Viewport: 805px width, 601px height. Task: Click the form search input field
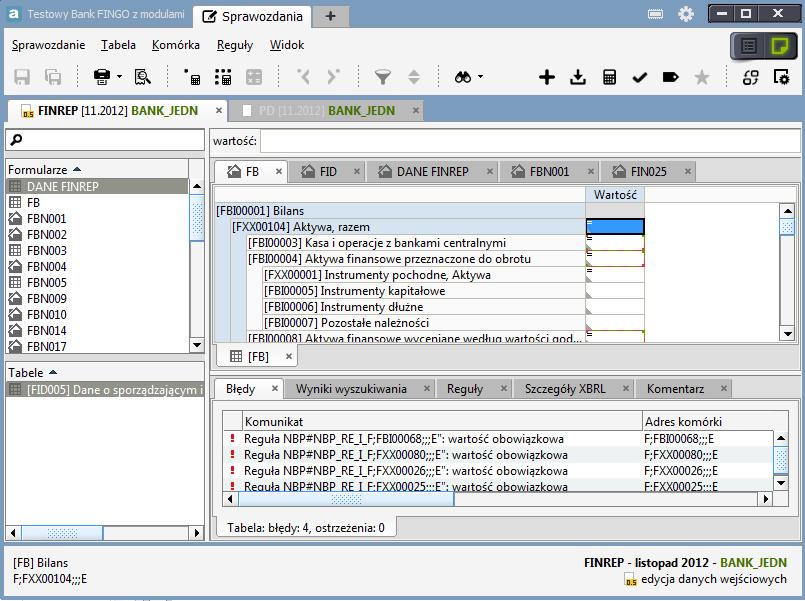(105, 140)
